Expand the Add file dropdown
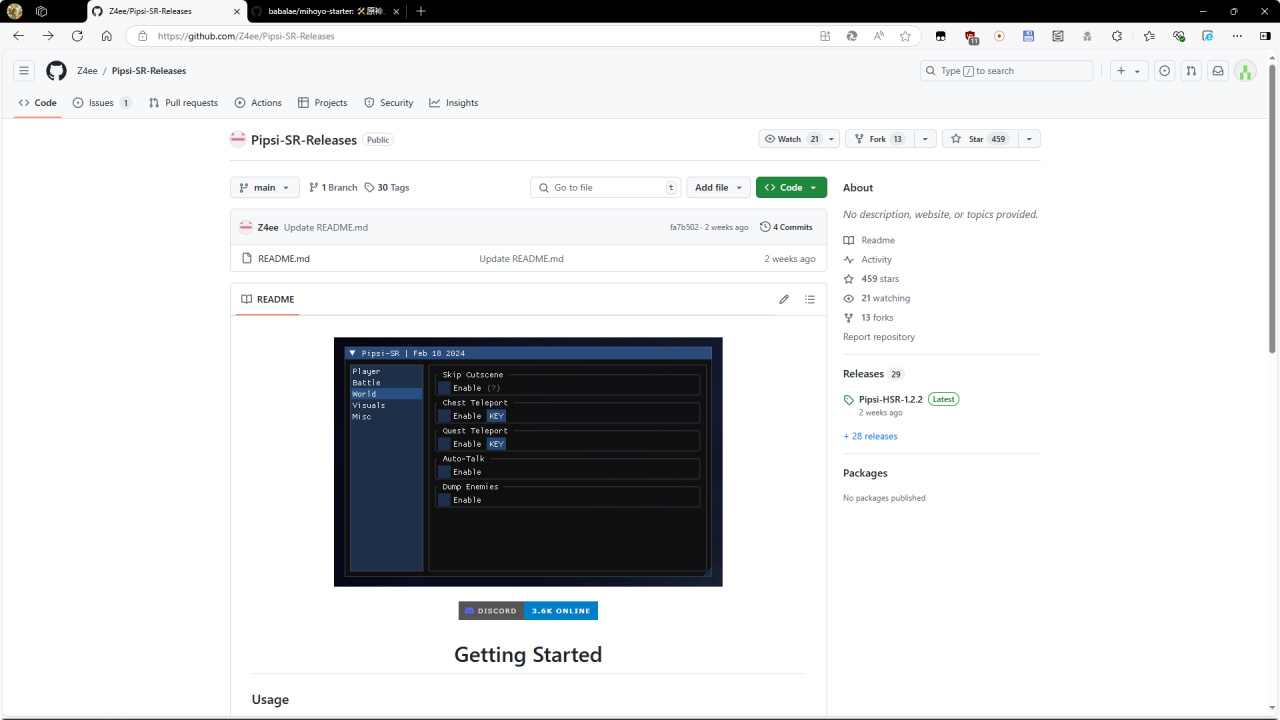Viewport: 1280px width, 720px height. (x=718, y=187)
